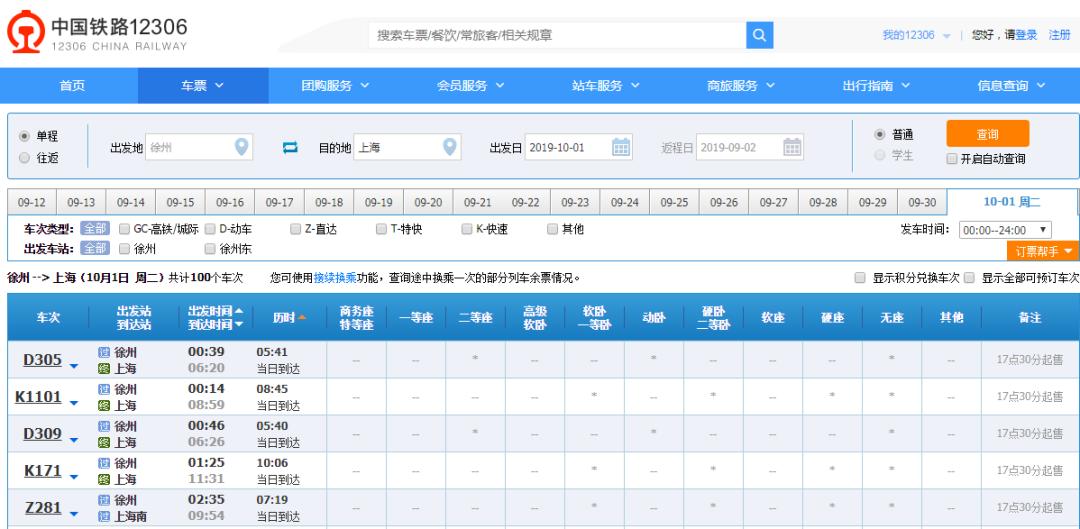Expand K171 train stop details arrow
Image resolution: width=1080 pixels, height=529 pixels.
[74, 477]
